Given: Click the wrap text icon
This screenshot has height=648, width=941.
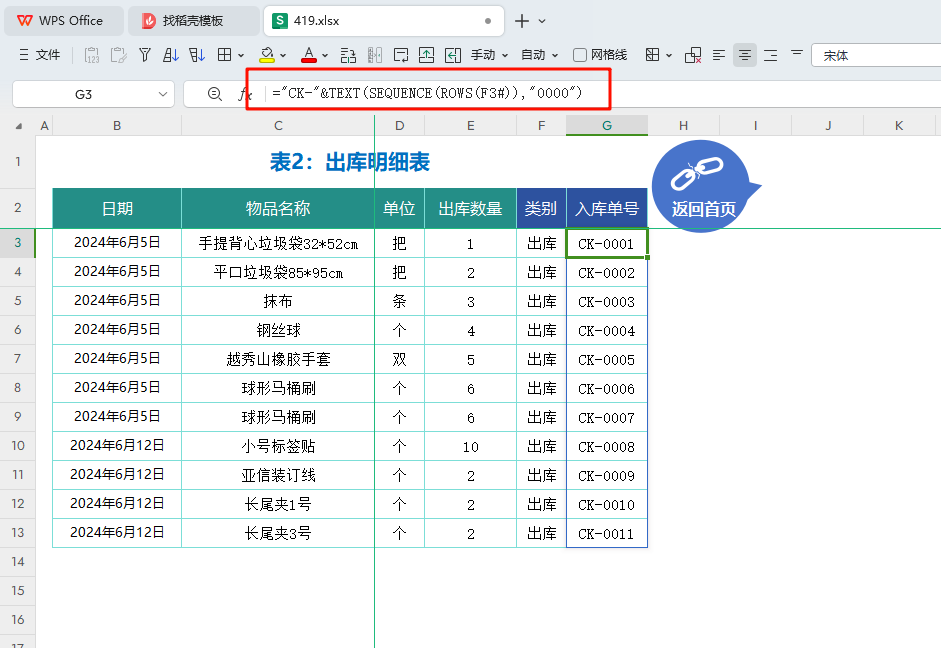Looking at the screenshot, I should (x=401, y=55).
